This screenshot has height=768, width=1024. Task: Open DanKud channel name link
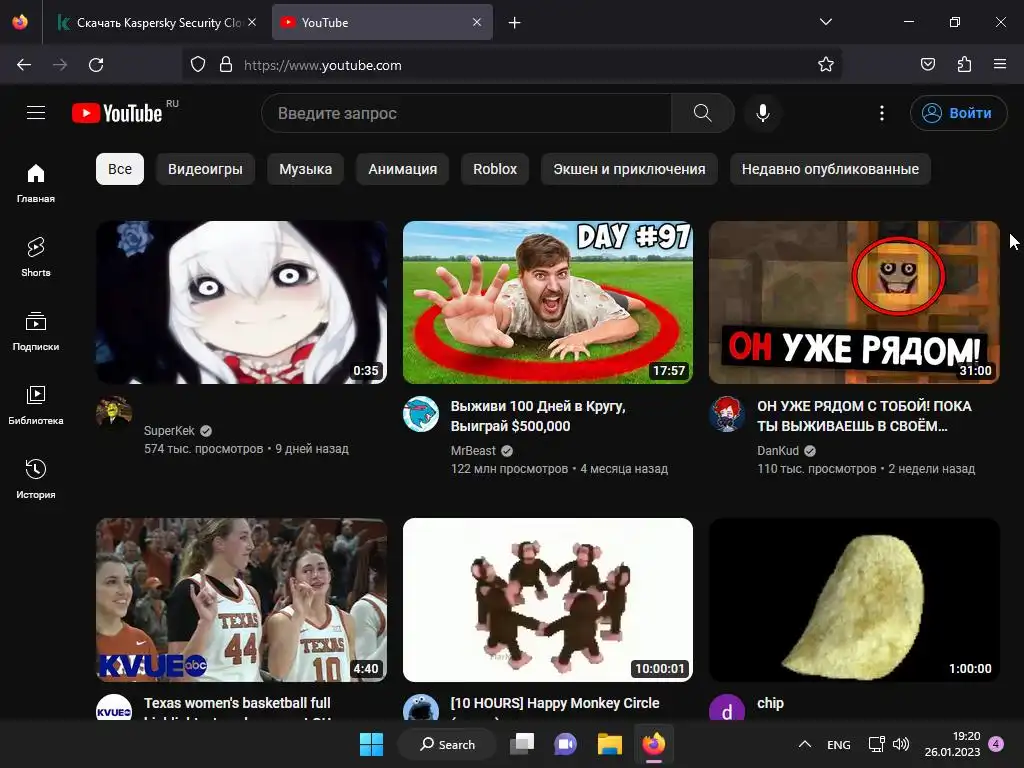[x=778, y=451]
